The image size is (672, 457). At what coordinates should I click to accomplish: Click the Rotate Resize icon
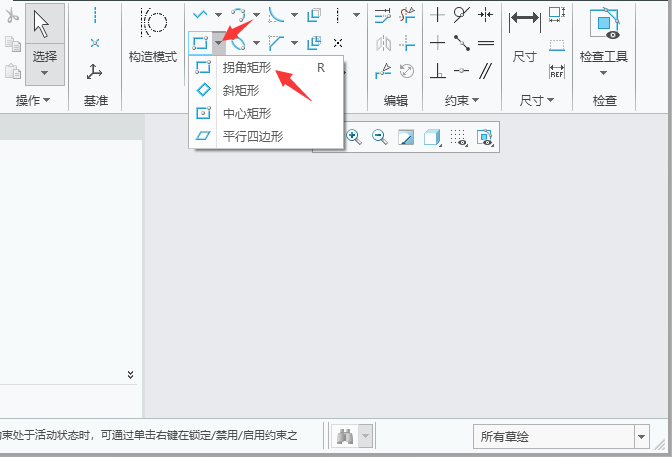coord(407,71)
